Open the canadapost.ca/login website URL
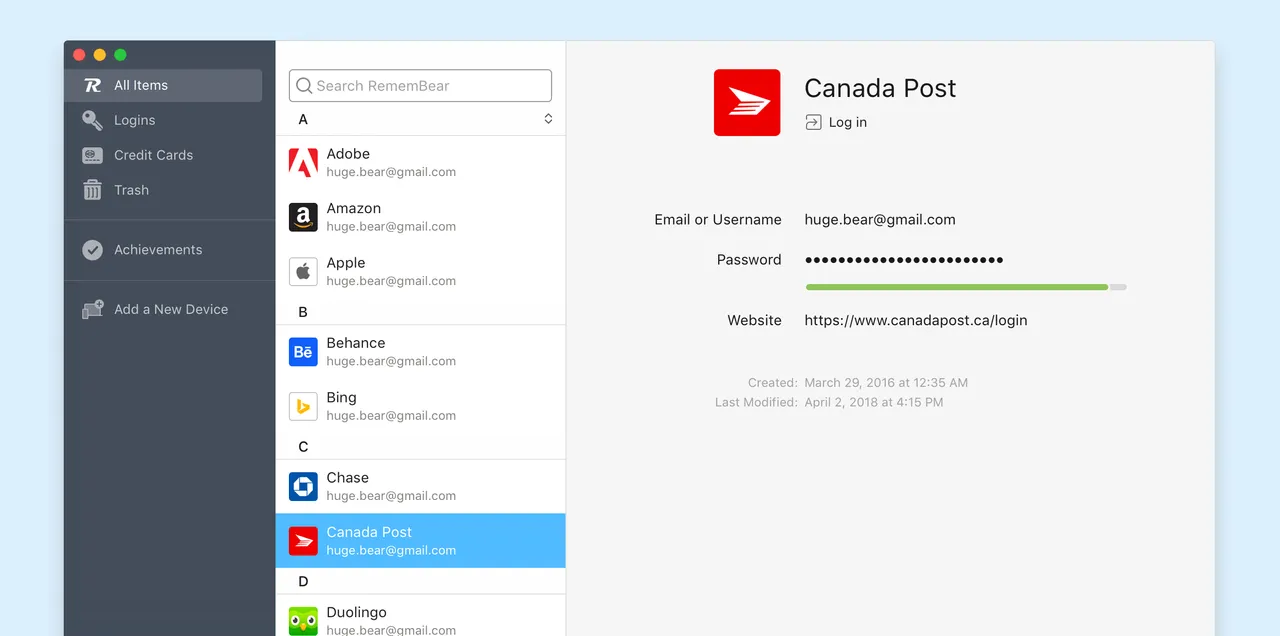 (x=916, y=321)
